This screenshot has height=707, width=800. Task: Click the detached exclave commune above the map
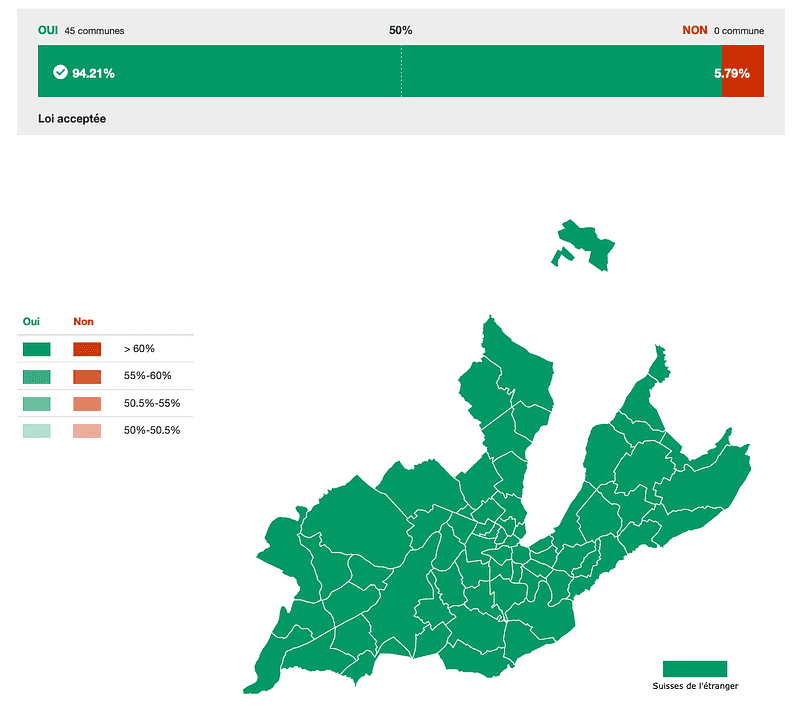pyautogui.click(x=588, y=242)
